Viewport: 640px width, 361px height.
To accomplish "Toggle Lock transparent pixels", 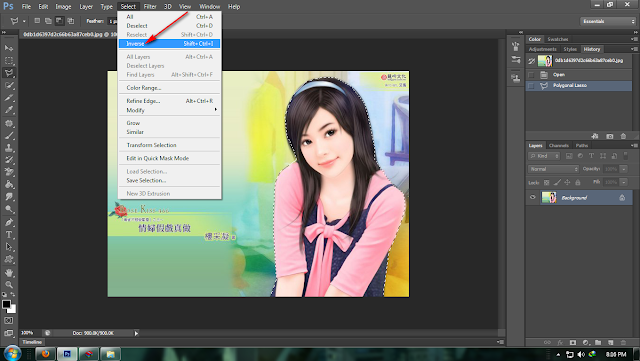I will pyautogui.click(x=547, y=183).
